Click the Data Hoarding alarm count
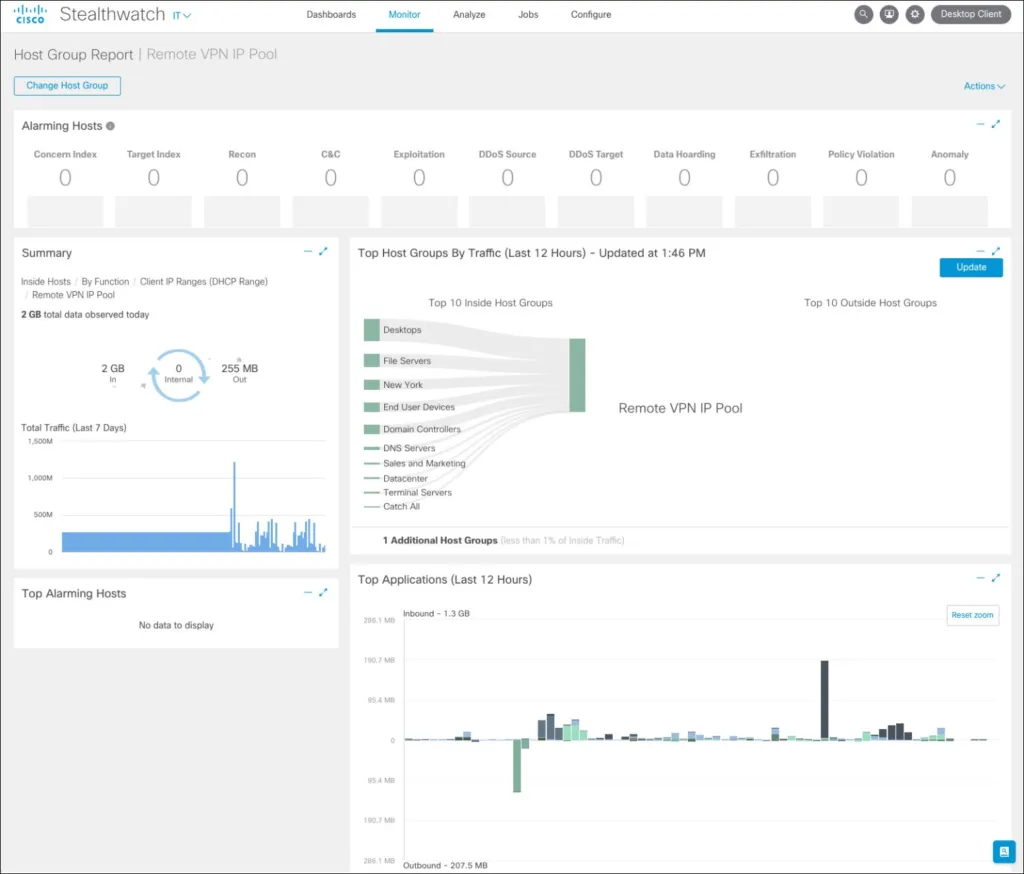This screenshot has width=1024, height=874. click(684, 178)
